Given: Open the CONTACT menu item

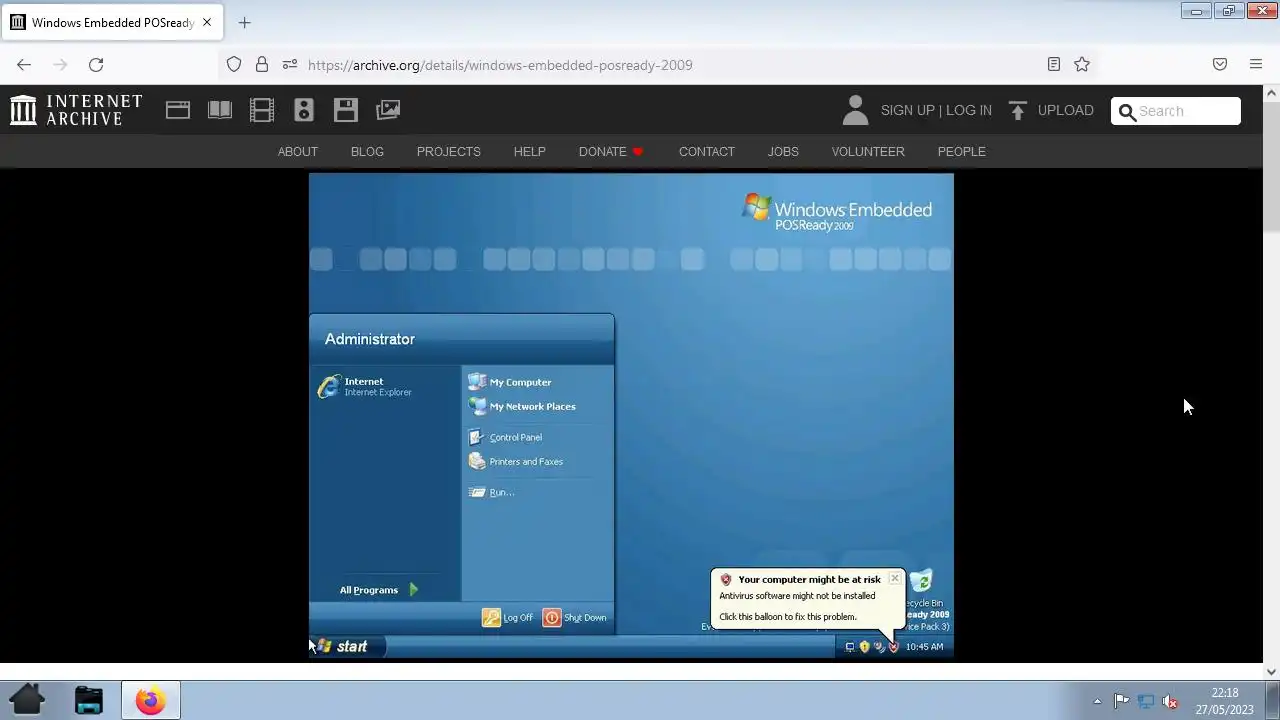Looking at the screenshot, I should point(707,151).
